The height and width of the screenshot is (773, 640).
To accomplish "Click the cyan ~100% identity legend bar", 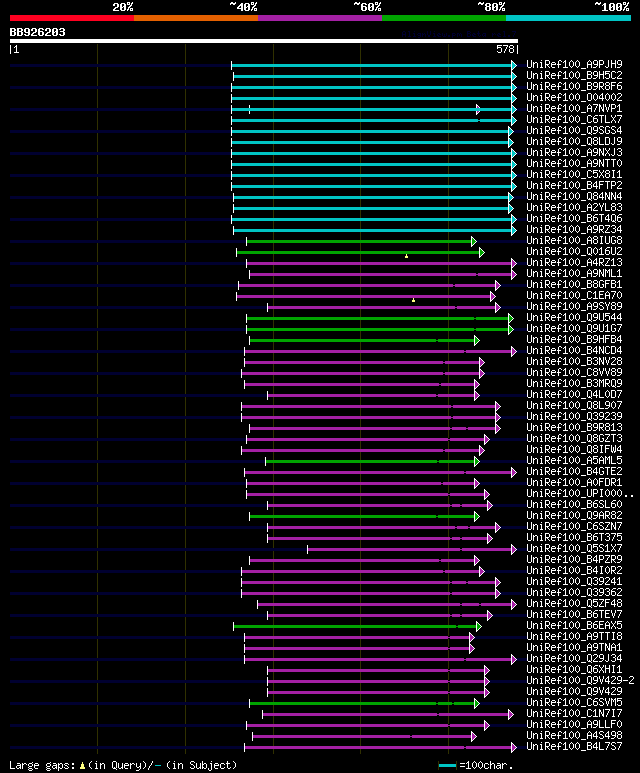I will tap(568, 18).
